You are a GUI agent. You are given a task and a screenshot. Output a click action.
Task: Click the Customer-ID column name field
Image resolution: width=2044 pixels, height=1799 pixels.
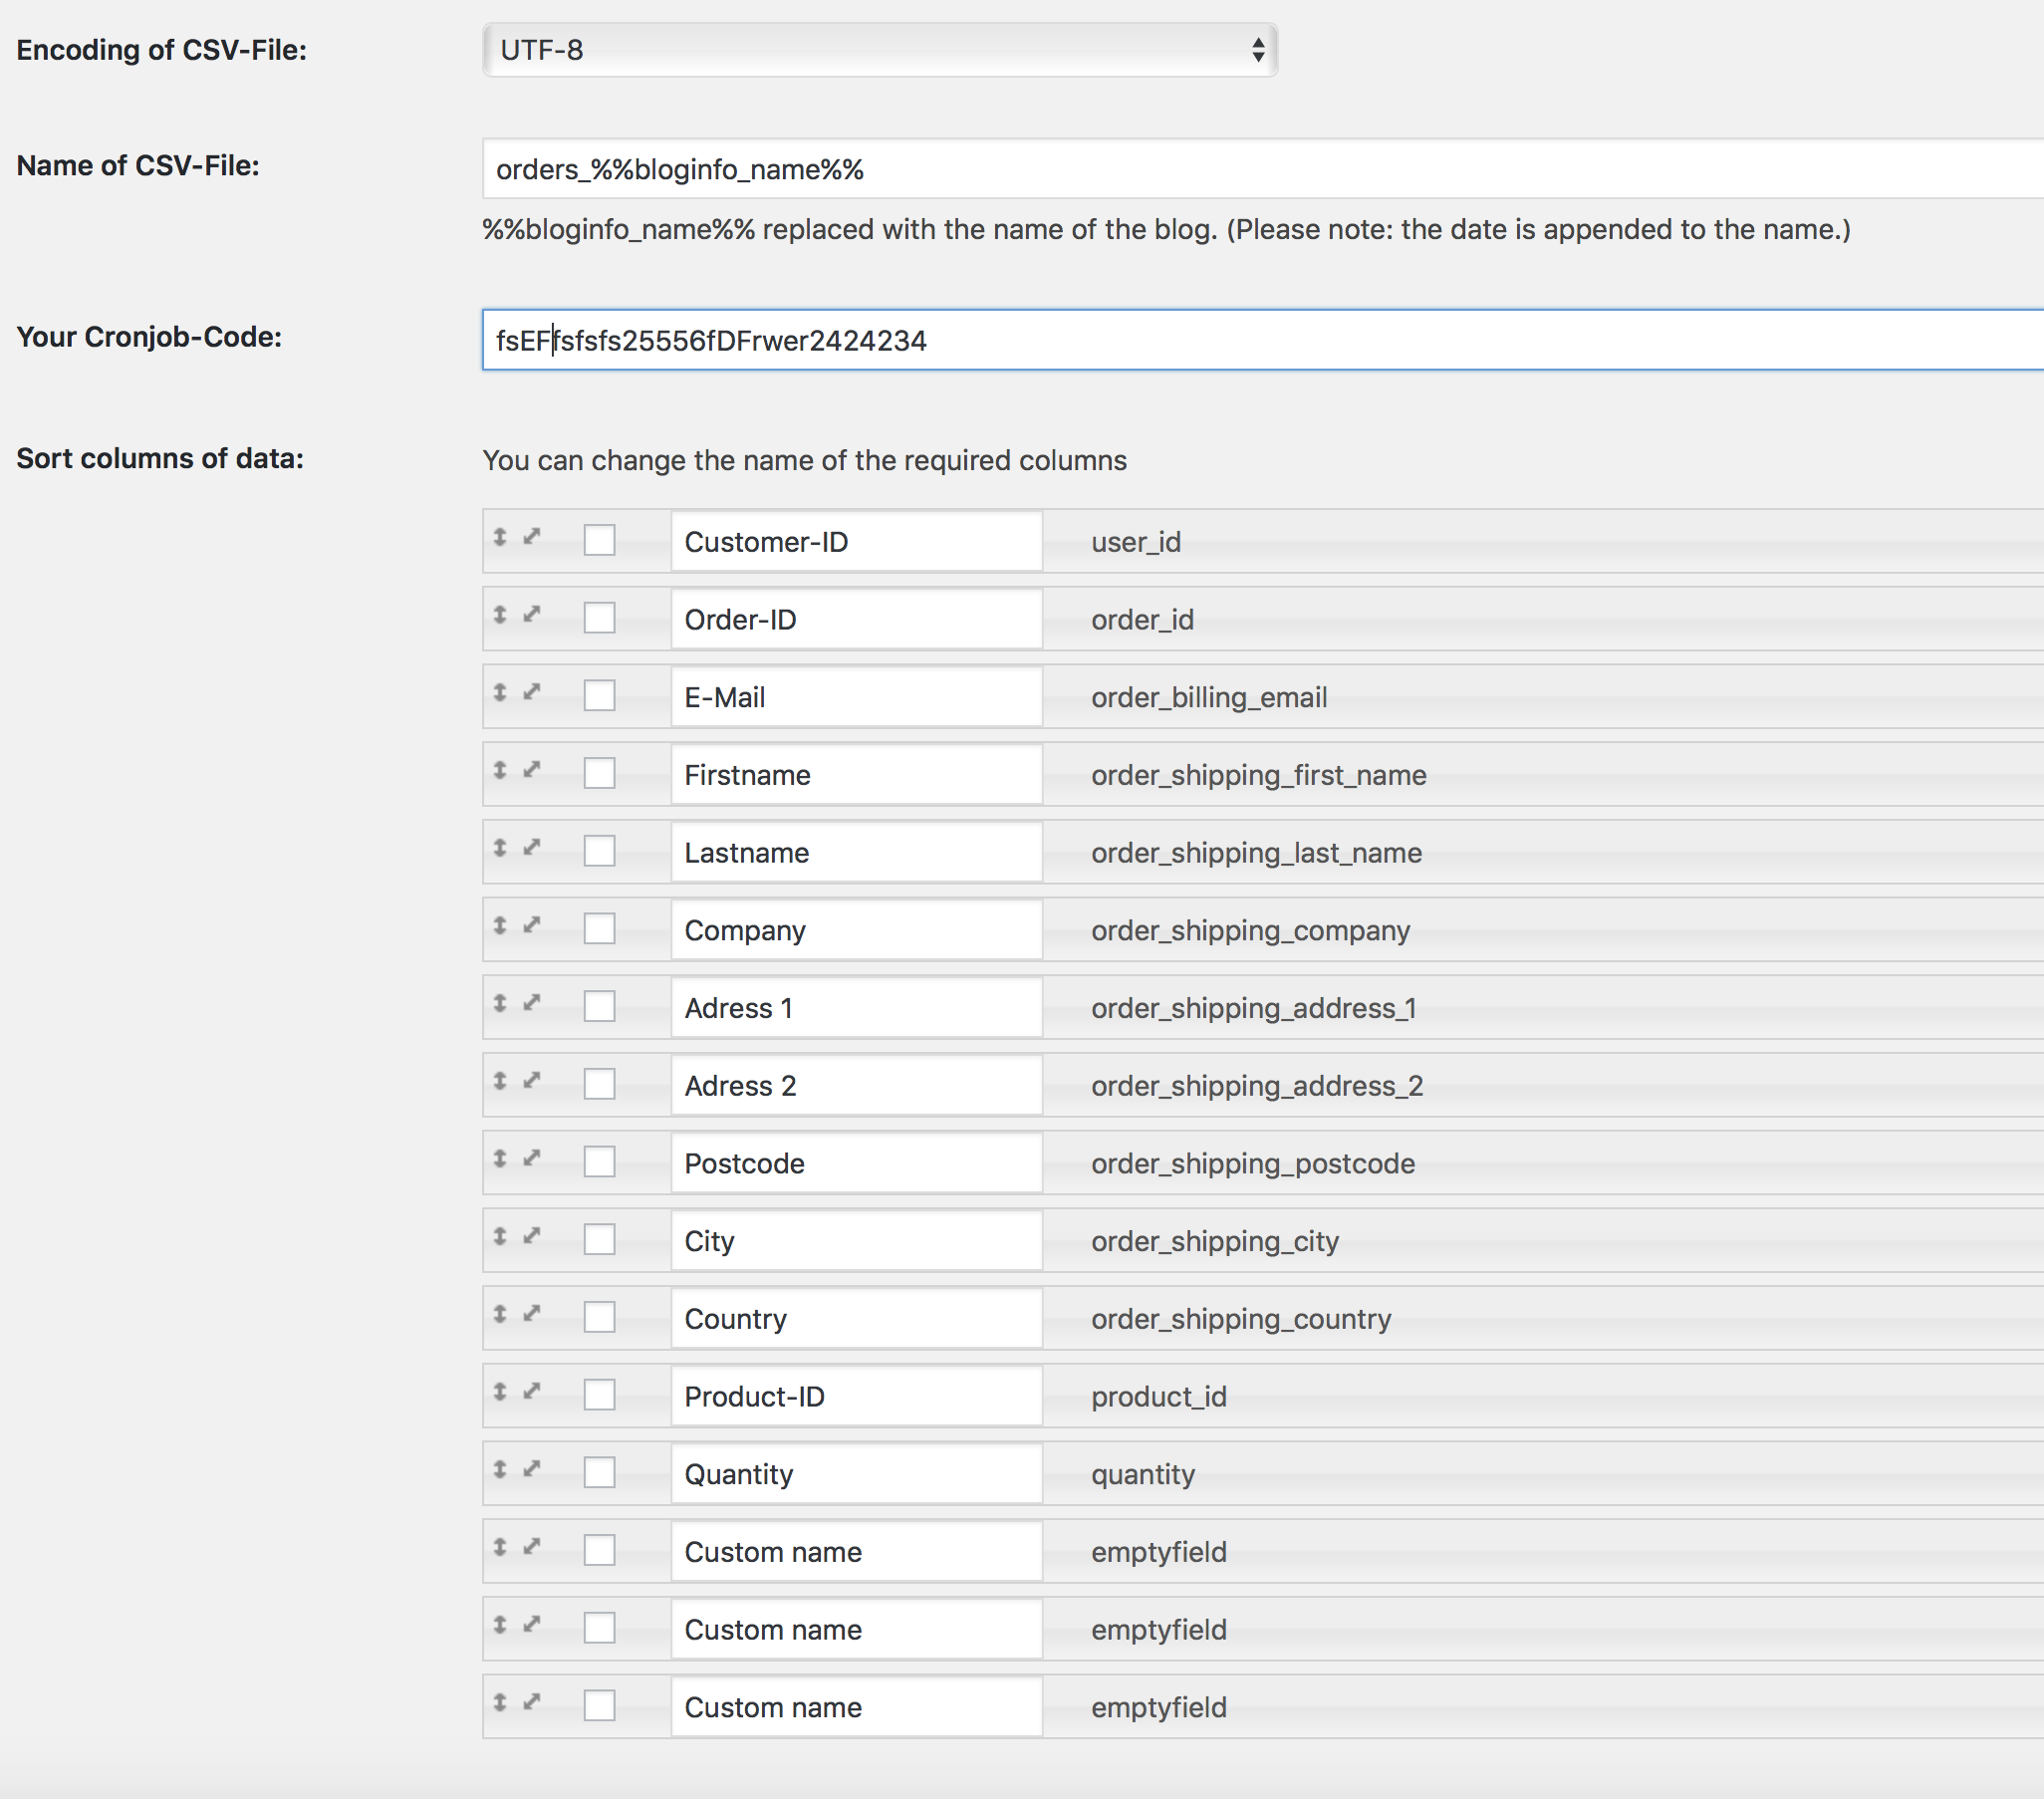point(857,541)
